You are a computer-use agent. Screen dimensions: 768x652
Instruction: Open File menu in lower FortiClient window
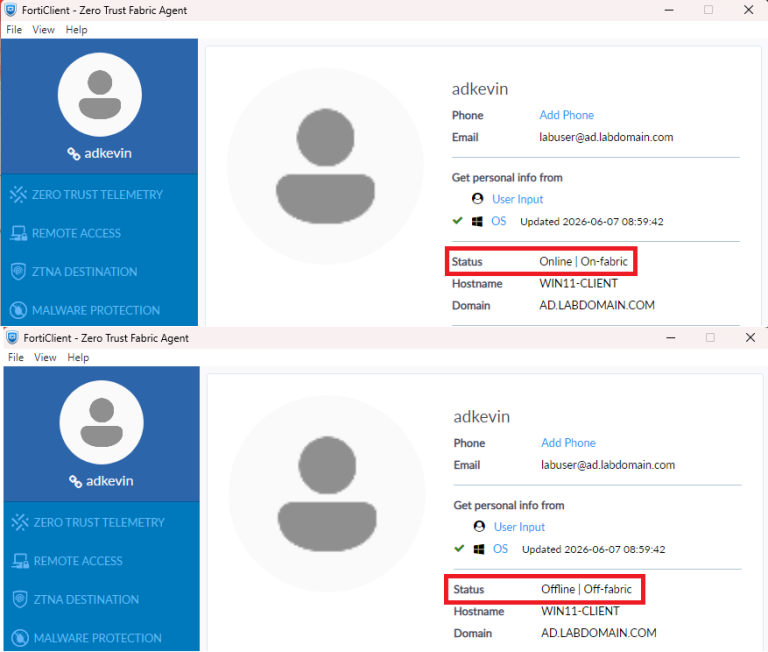pyautogui.click(x=16, y=358)
